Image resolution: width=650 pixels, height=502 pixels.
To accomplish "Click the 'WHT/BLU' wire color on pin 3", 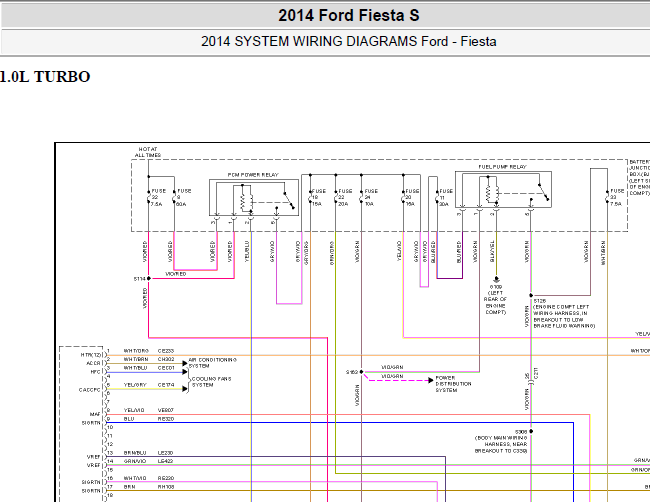I will point(135,368).
